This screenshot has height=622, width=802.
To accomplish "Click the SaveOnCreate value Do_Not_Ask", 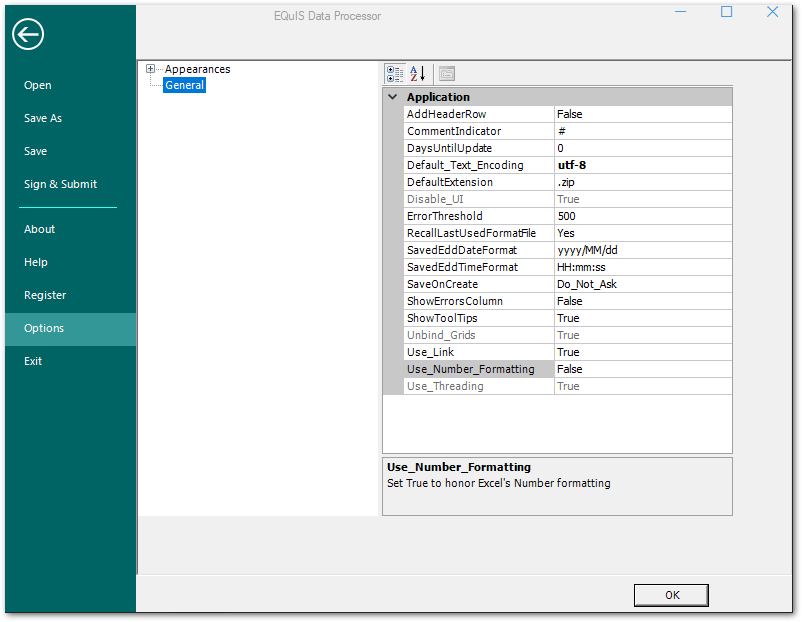I will (x=643, y=284).
